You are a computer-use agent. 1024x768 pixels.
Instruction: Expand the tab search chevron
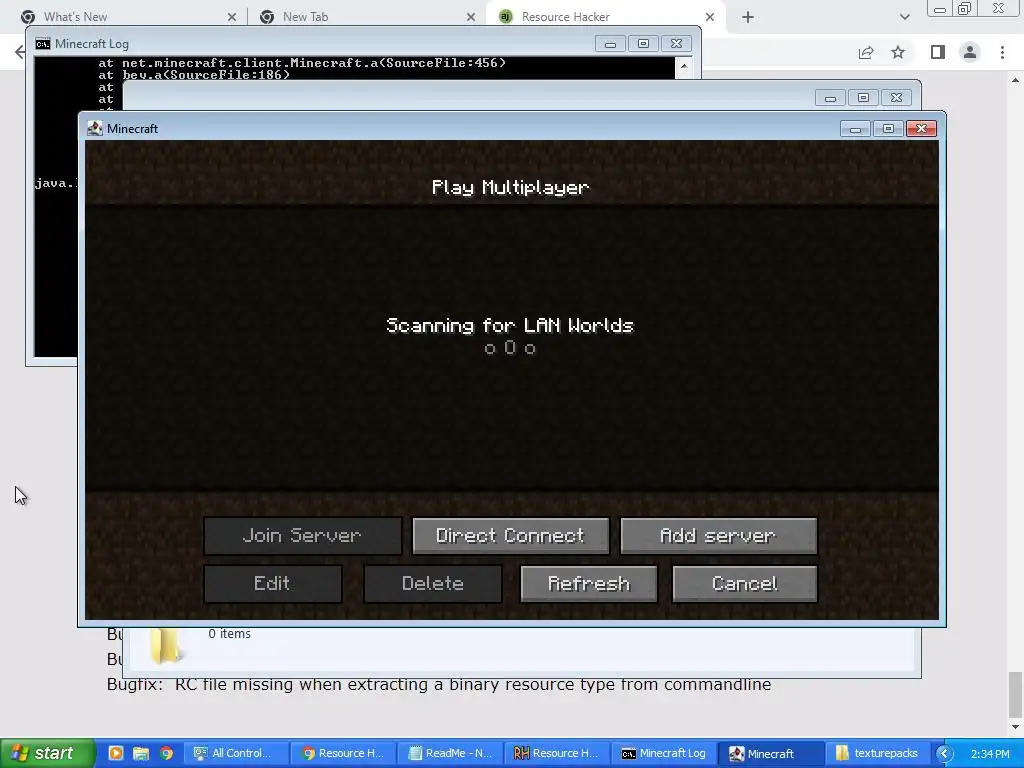point(904,17)
